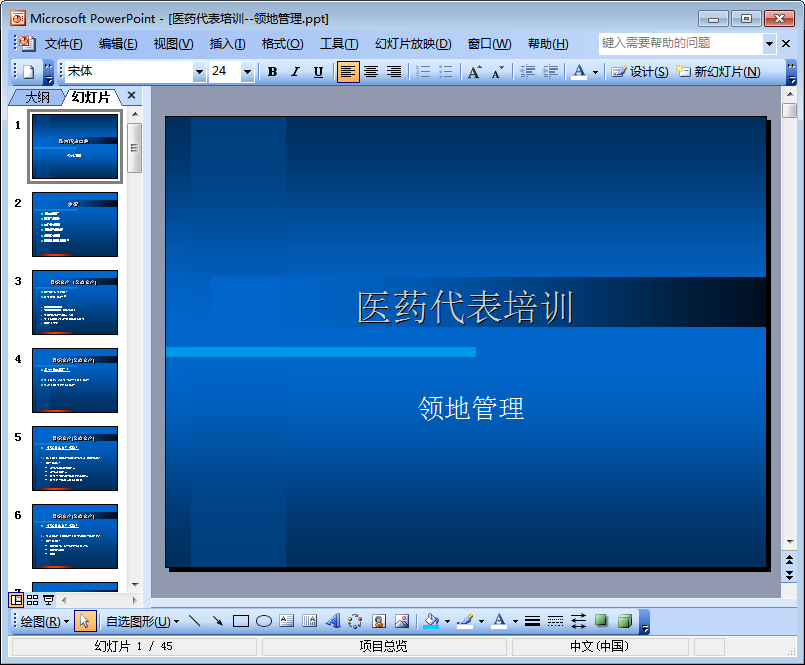
Task: Switch to the 大纲 tab
Action: coord(37,97)
